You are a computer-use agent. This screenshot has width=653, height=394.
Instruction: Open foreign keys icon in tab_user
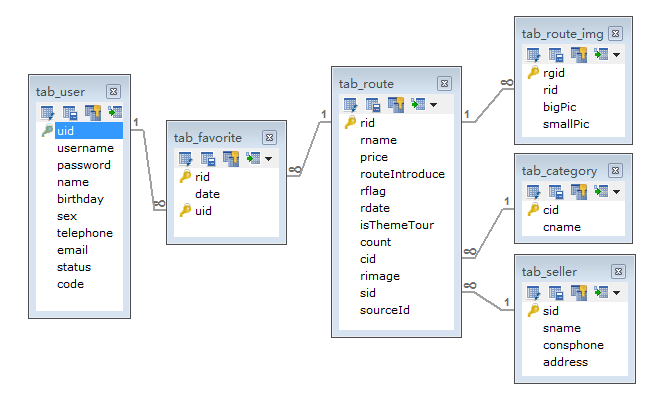pos(92,112)
